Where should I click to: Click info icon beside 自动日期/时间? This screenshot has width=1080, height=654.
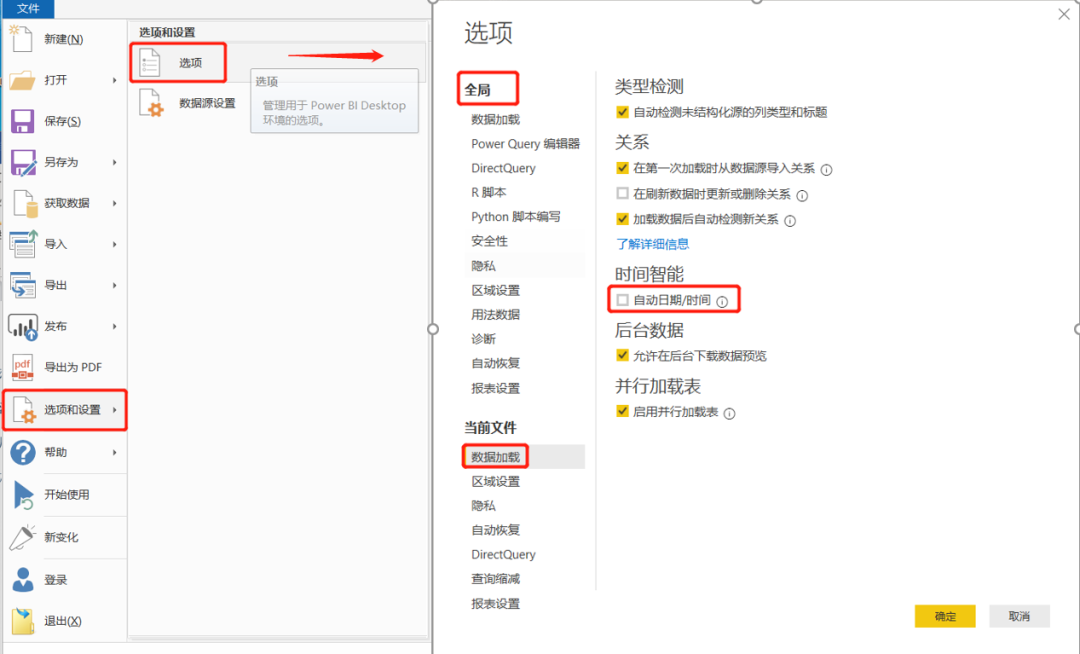[x=722, y=302]
